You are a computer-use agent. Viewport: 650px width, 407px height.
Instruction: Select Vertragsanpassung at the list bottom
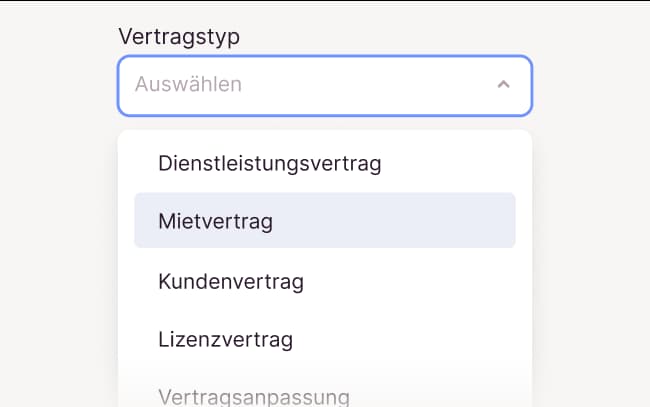tap(254, 396)
